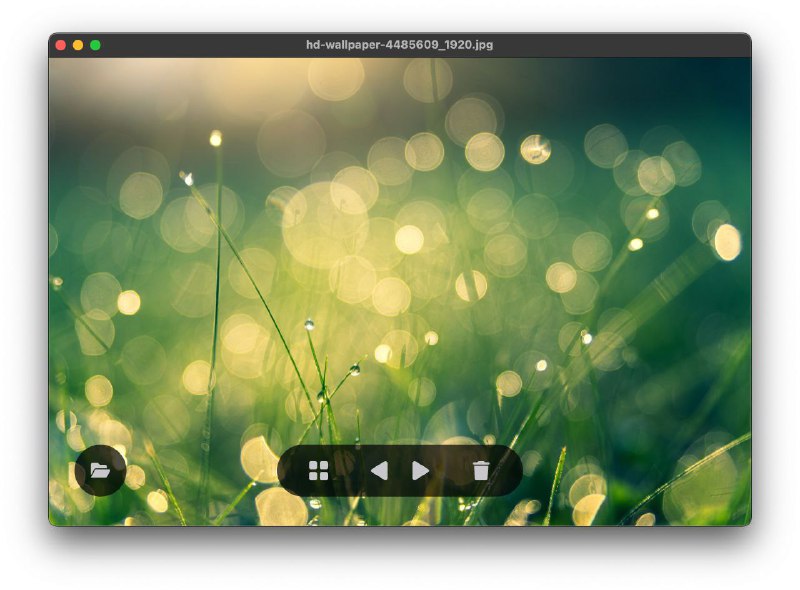This screenshot has width=800, height=590.
Task: Open a file with the folder icon
Action: [x=100, y=470]
